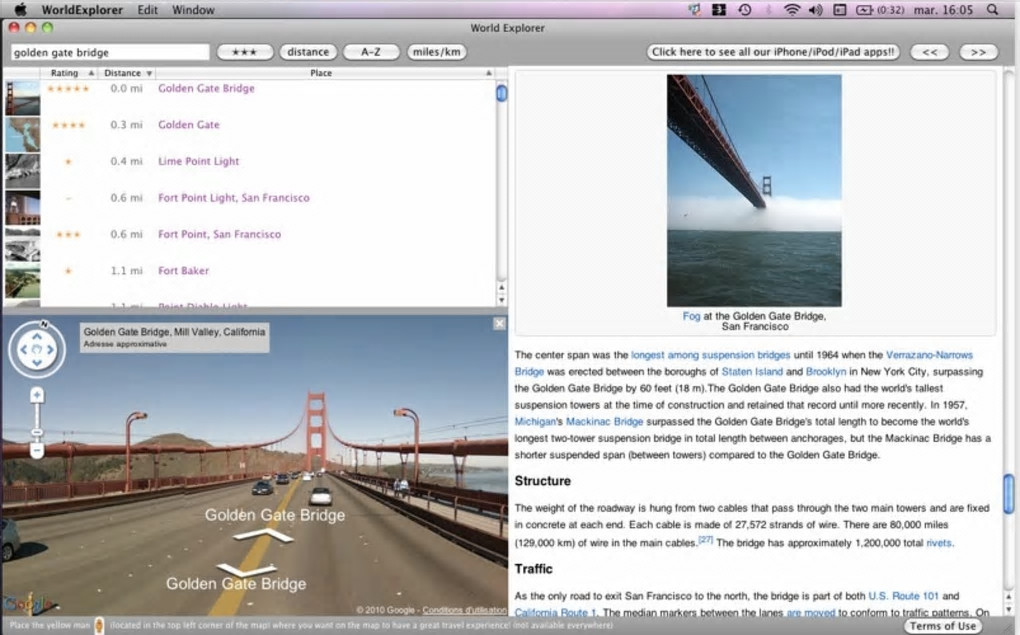Toggle miles/km distance units

pos(436,52)
